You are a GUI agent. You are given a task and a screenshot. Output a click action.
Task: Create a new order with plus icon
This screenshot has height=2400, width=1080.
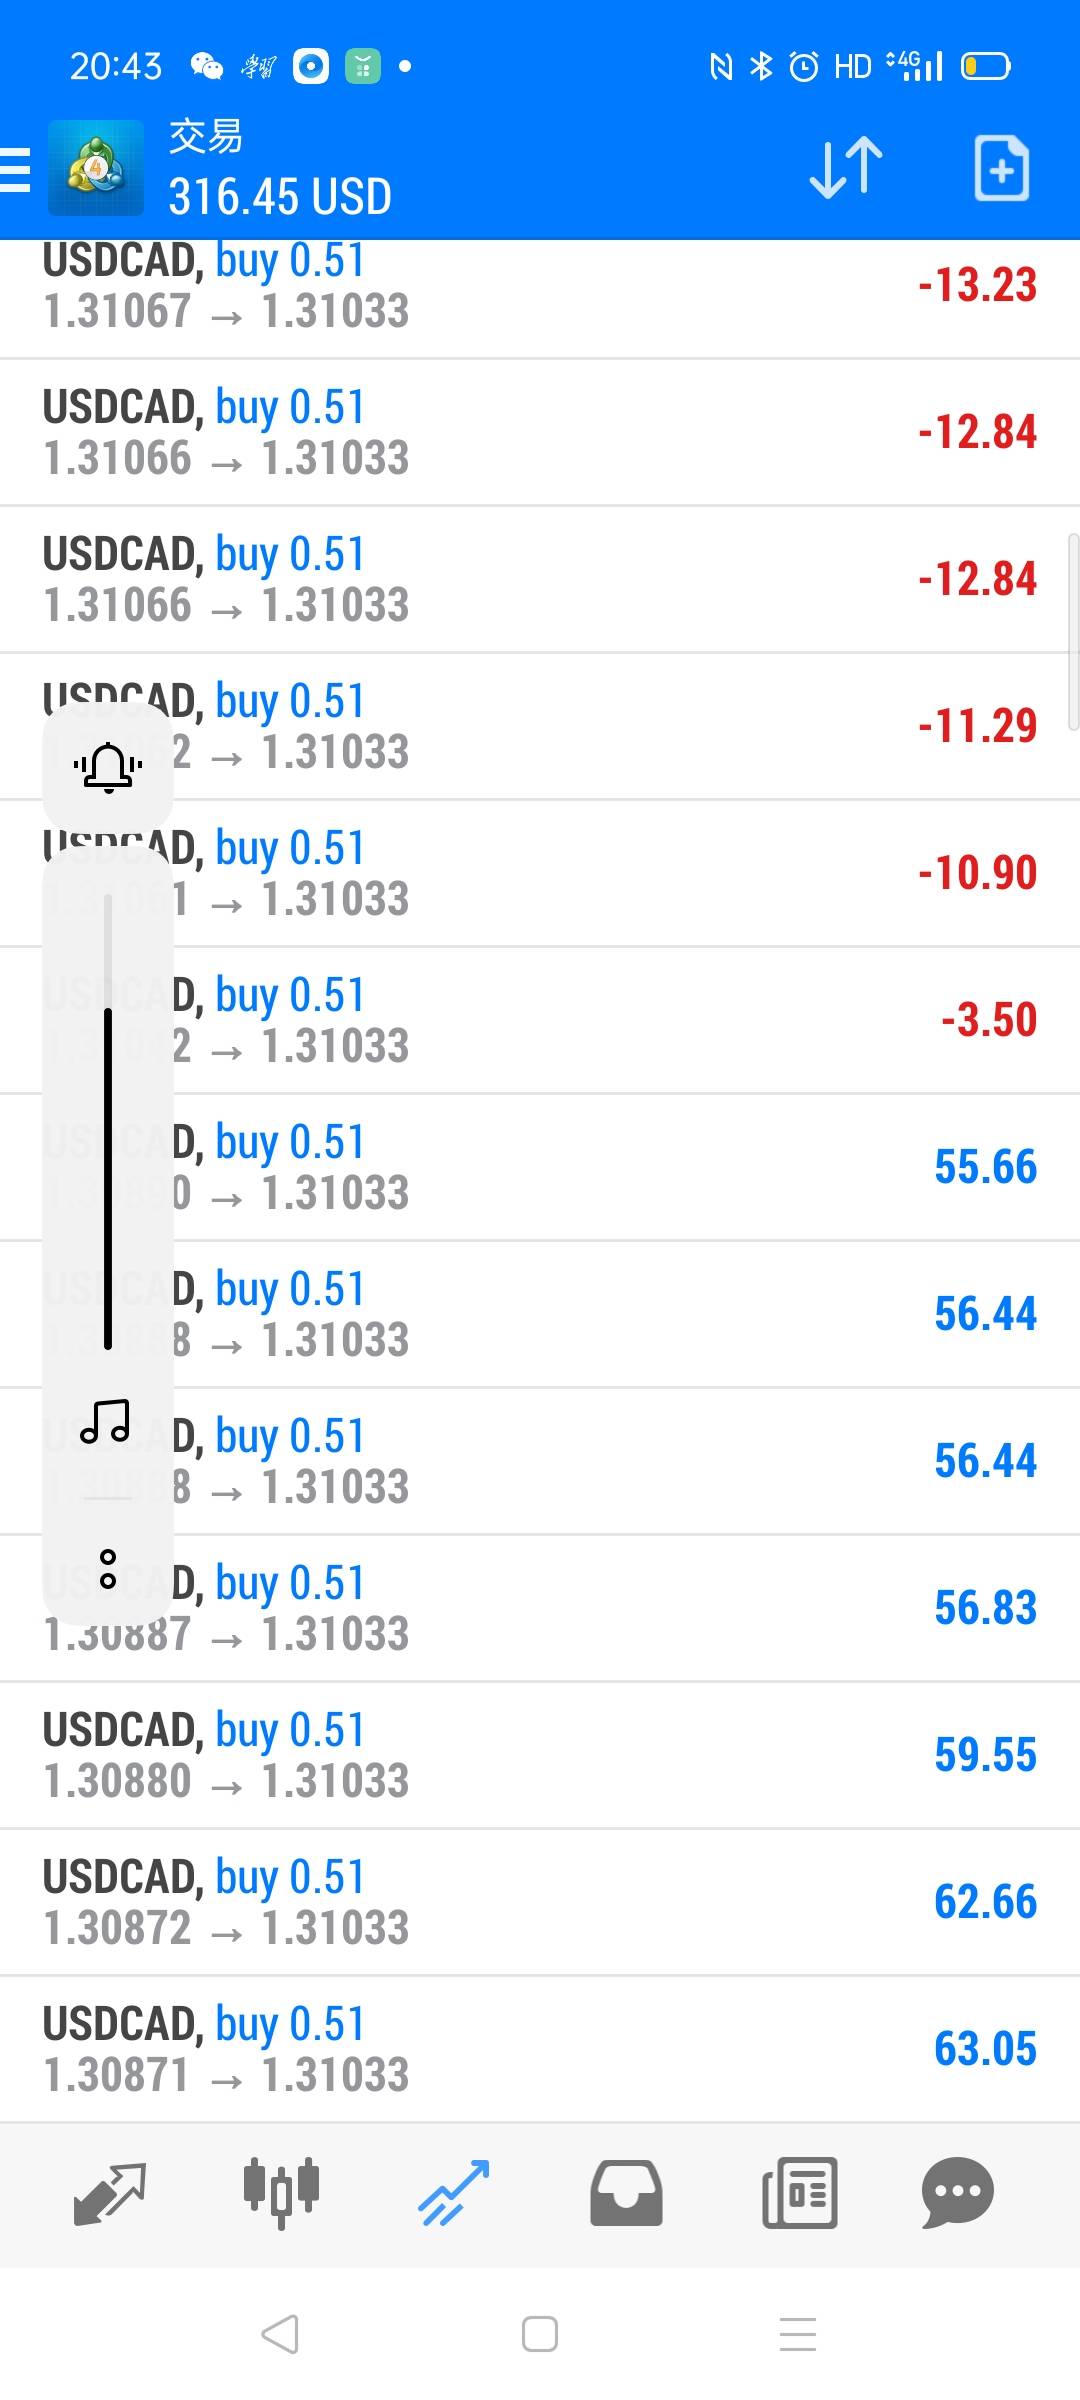1001,168
